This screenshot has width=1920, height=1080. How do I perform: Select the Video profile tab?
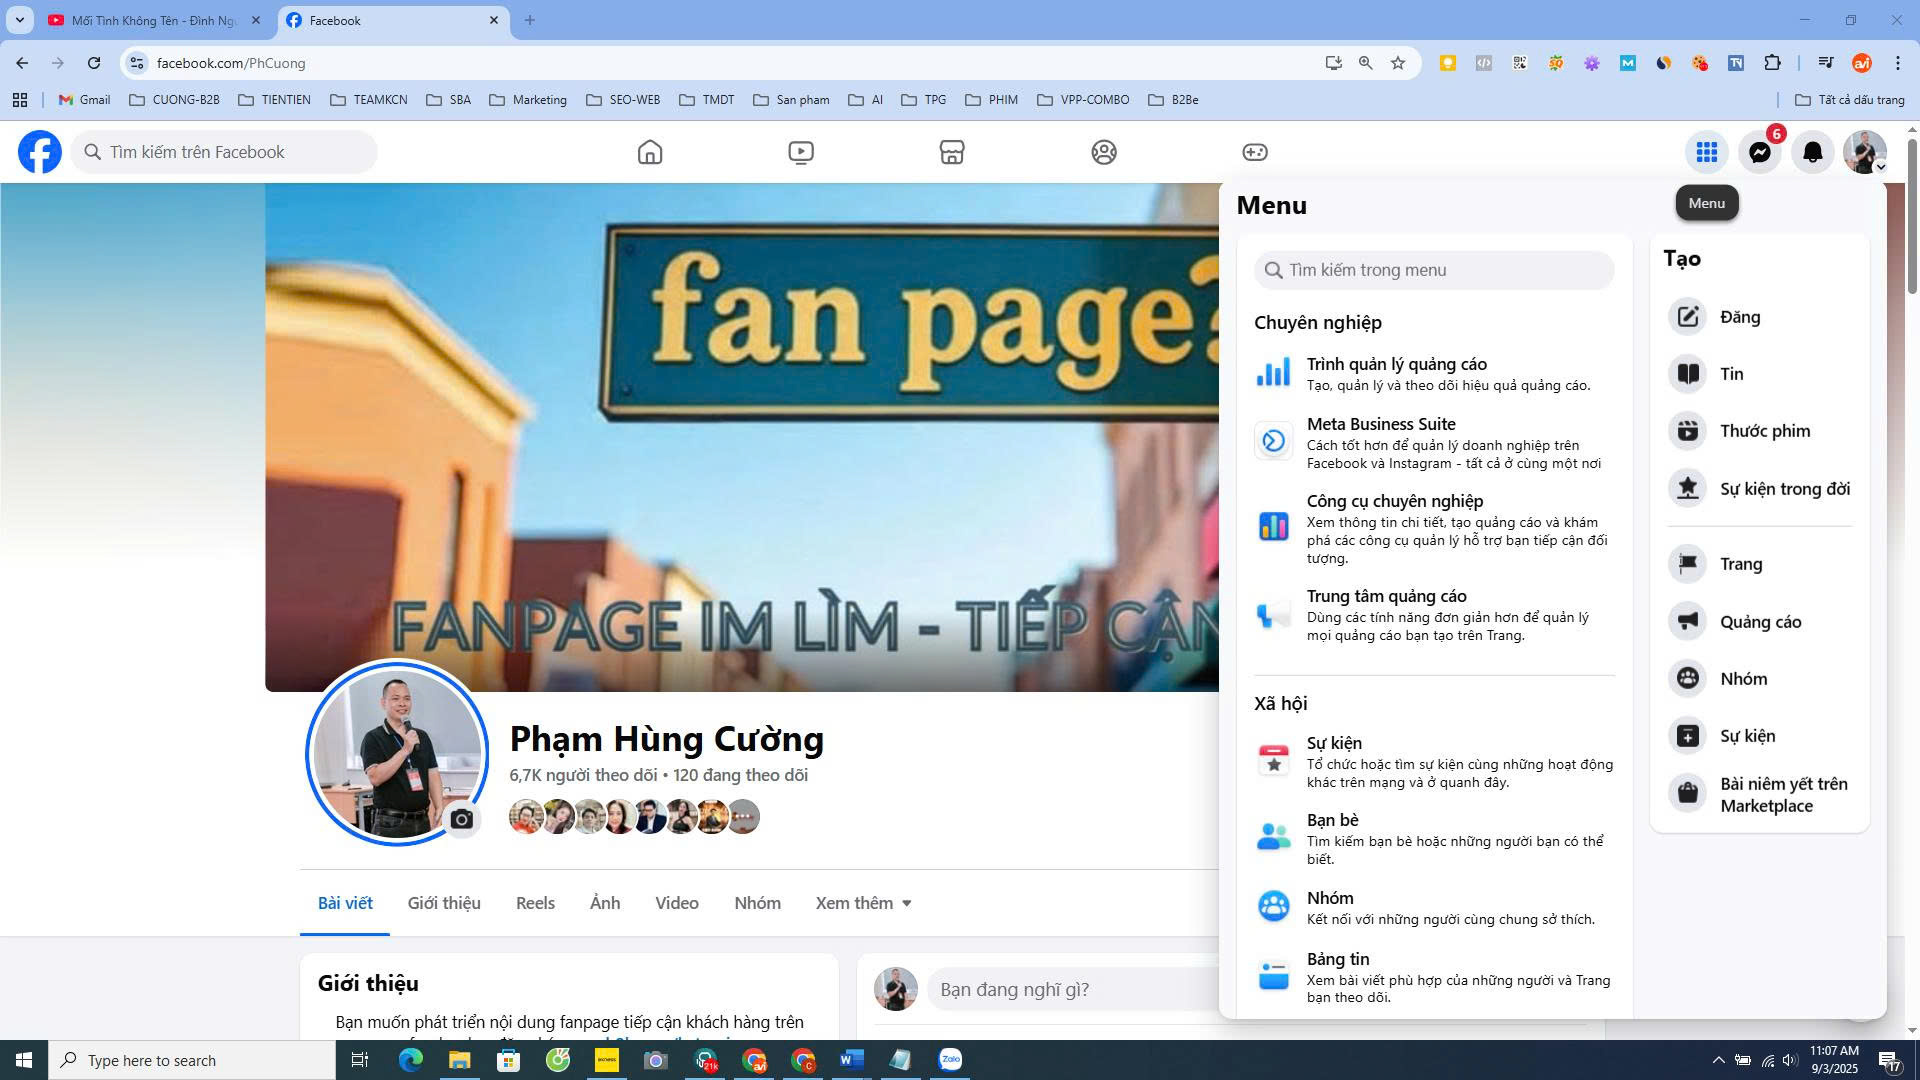(677, 903)
